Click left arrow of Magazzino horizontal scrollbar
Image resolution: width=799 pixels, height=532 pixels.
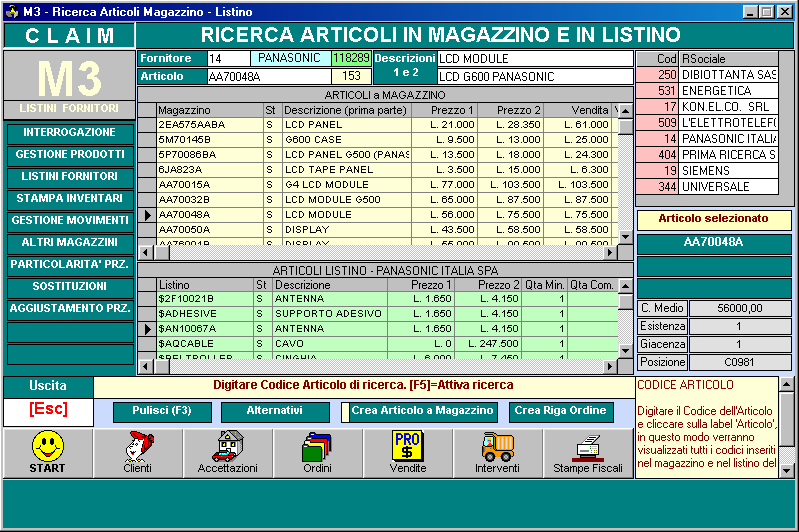click(146, 252)
